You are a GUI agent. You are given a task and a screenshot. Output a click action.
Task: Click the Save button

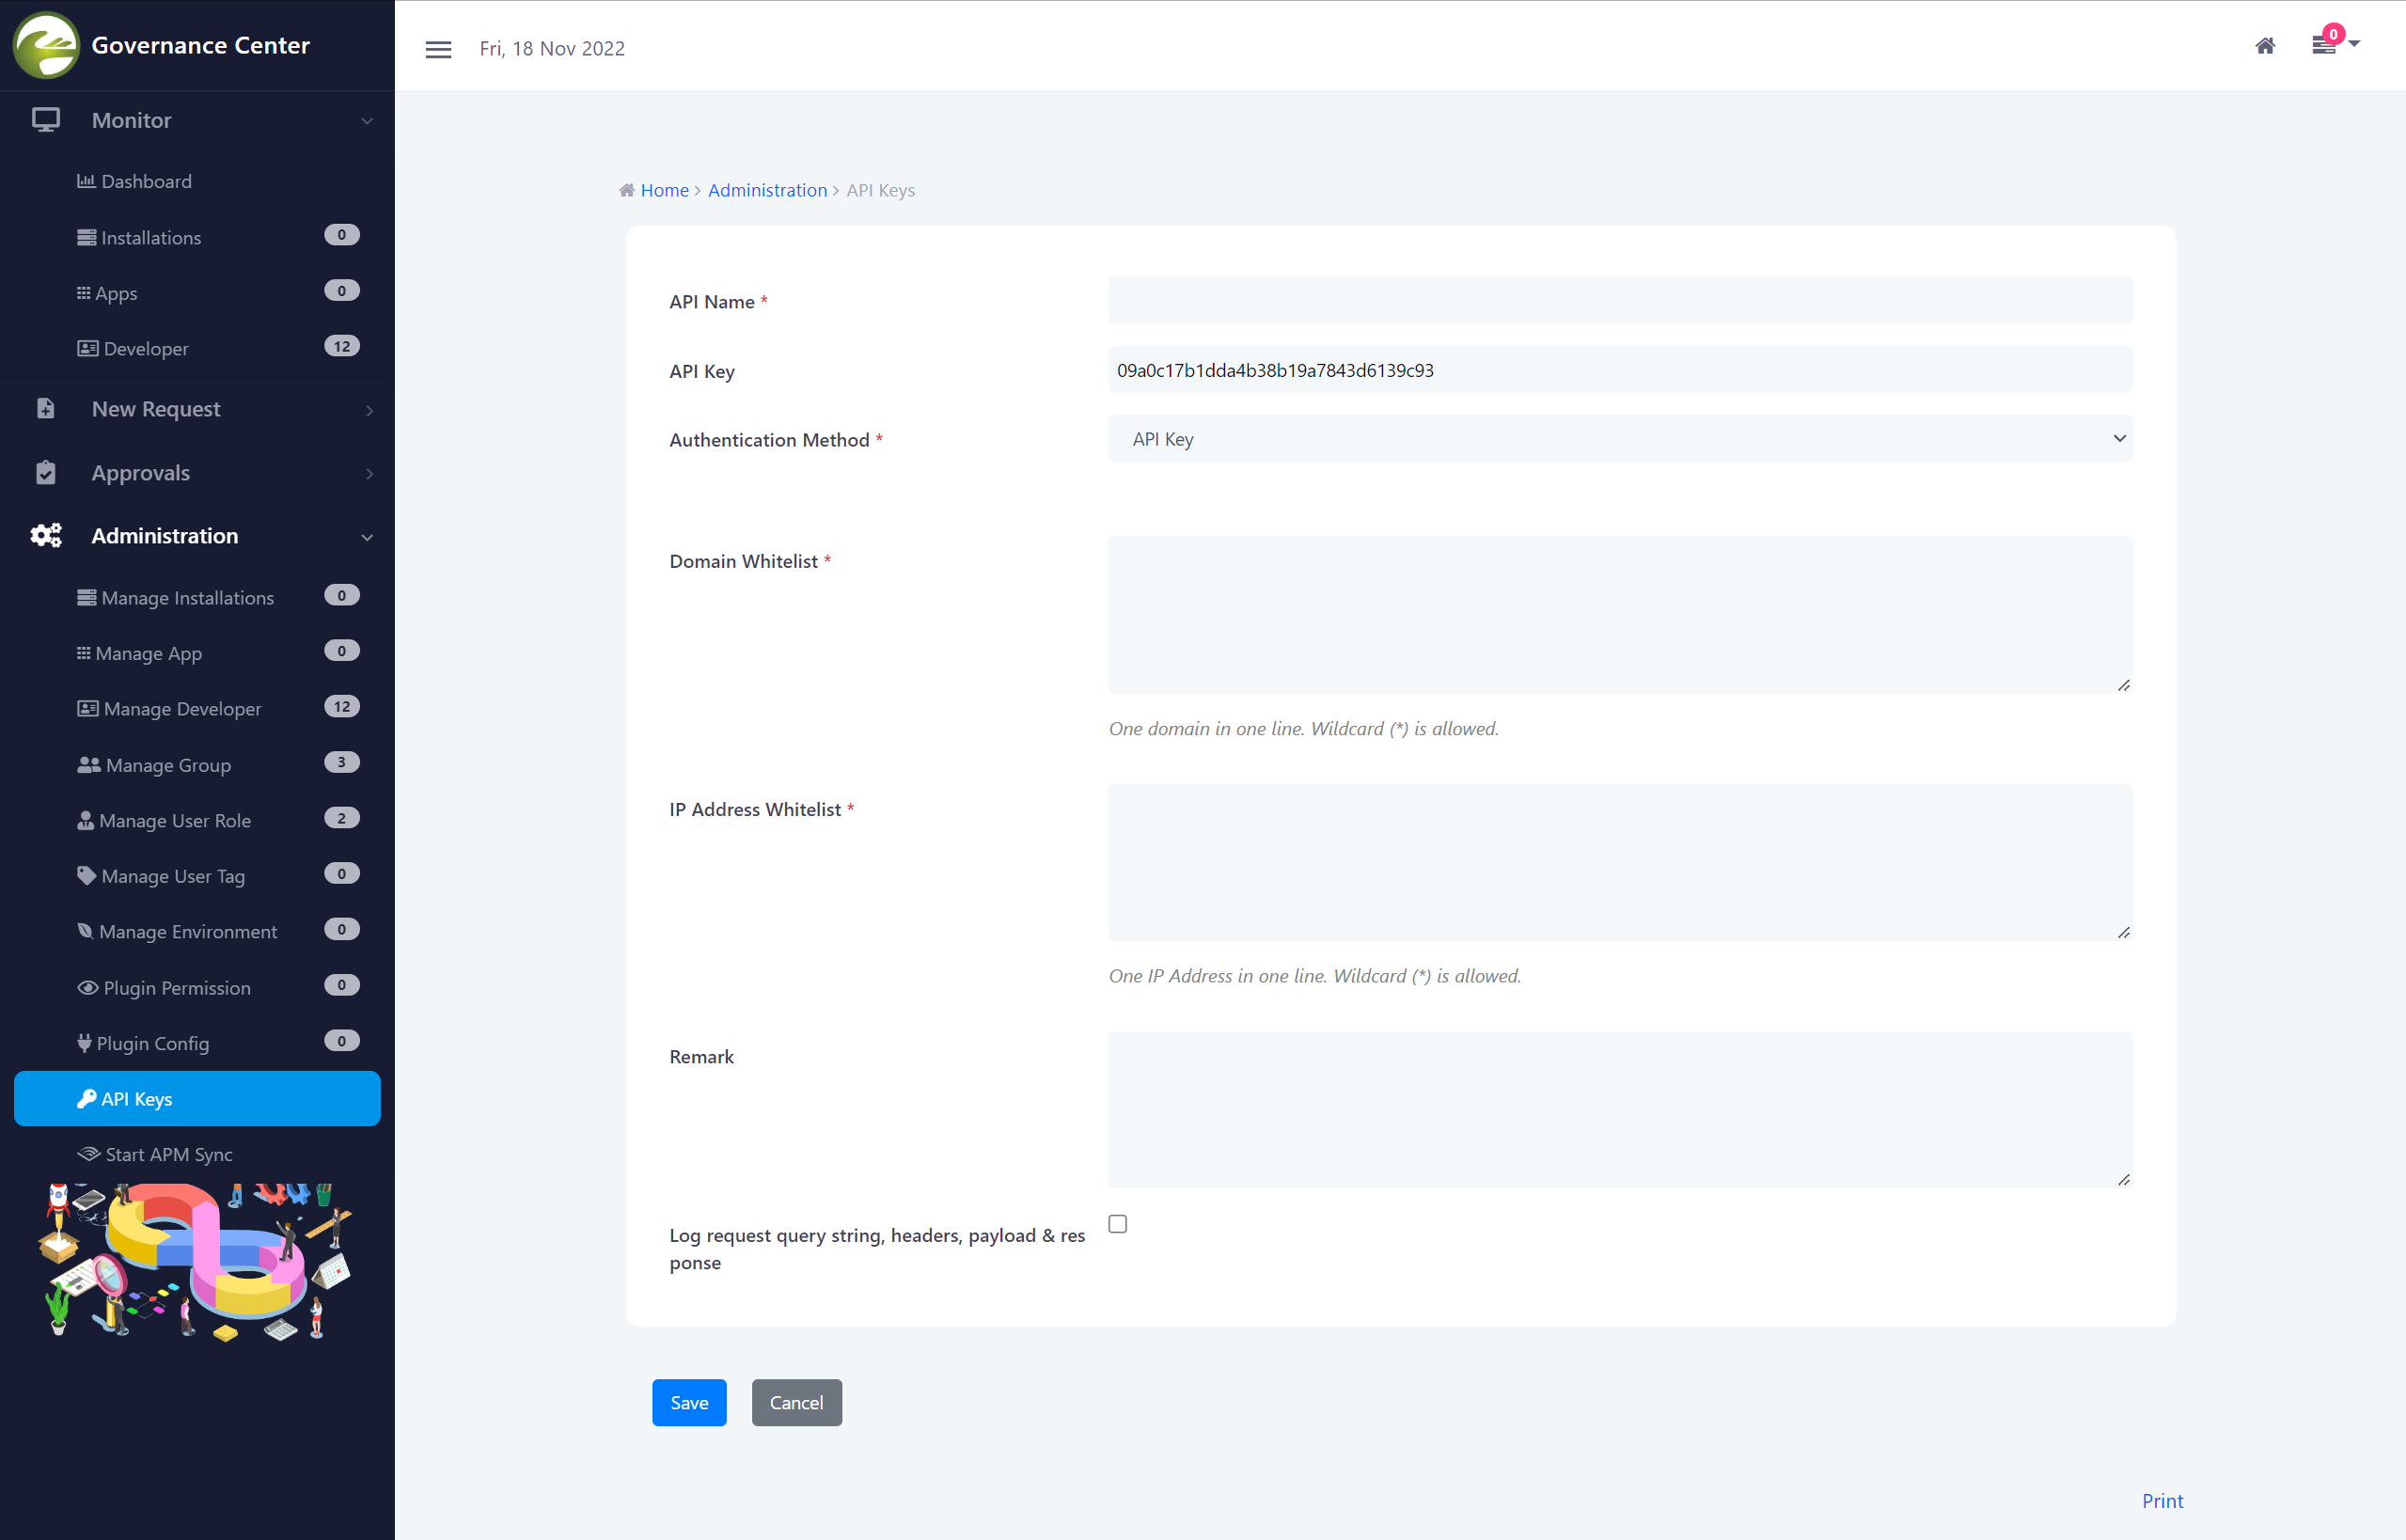pos(689,1402)
